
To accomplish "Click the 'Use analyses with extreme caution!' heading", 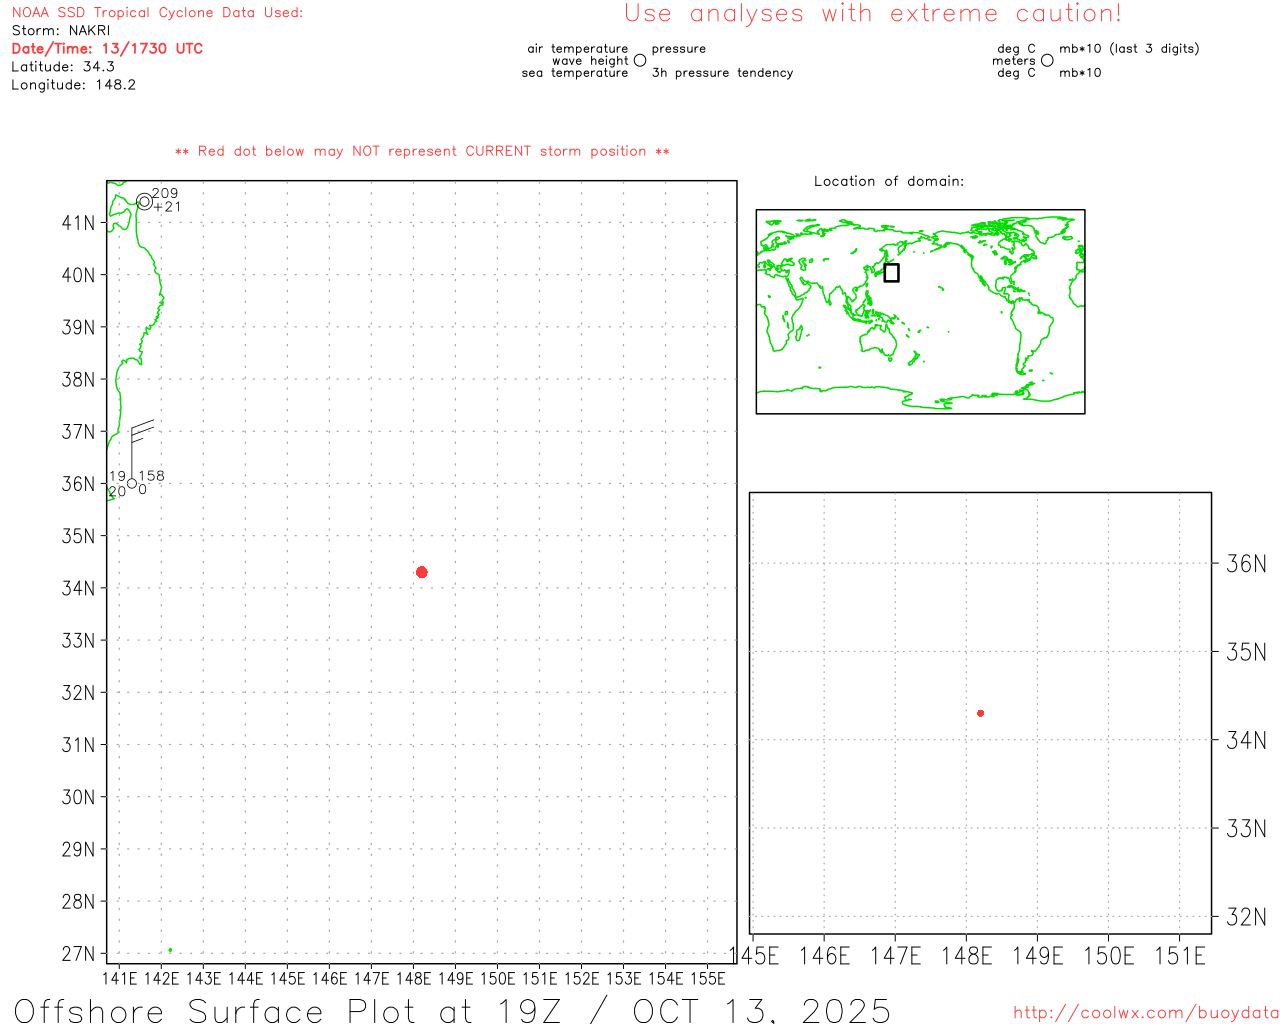I will [872, 14].
